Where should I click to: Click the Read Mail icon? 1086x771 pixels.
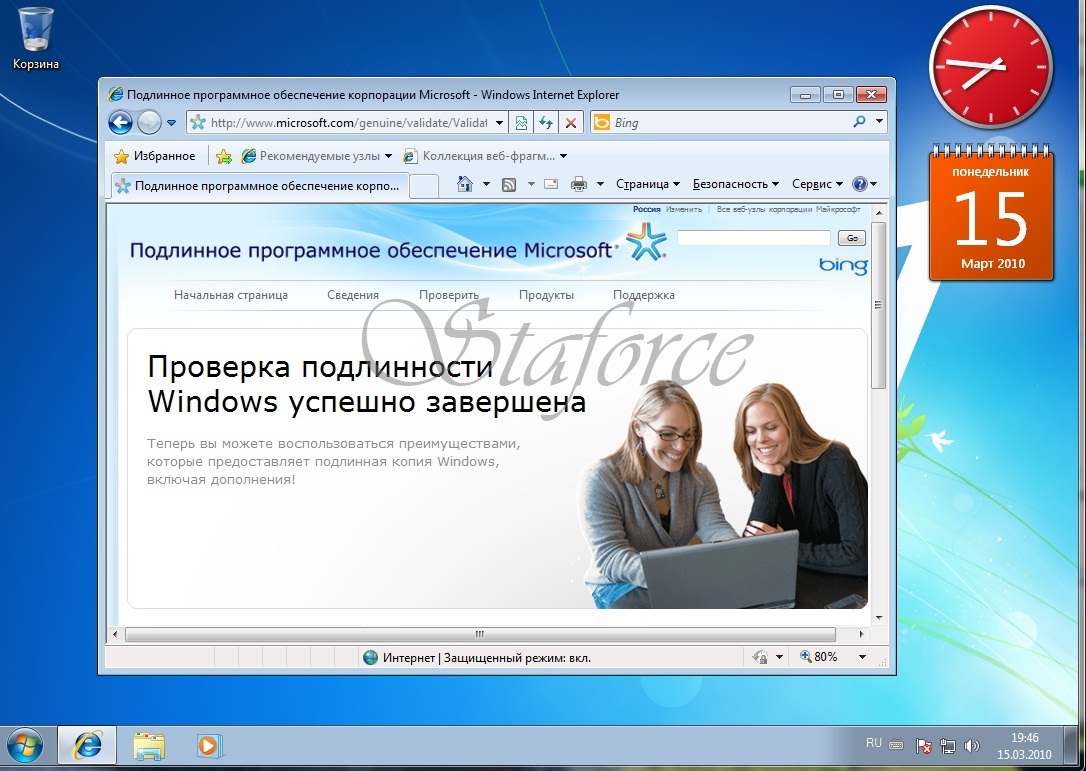(x=551, y=183)
